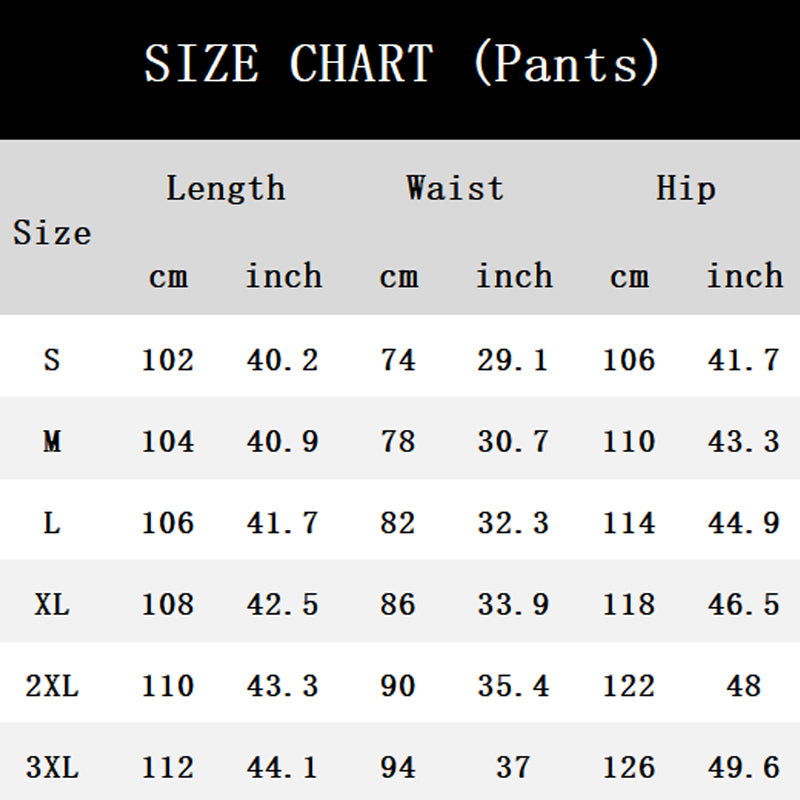Select the 3XL size row label

[52, 767]
